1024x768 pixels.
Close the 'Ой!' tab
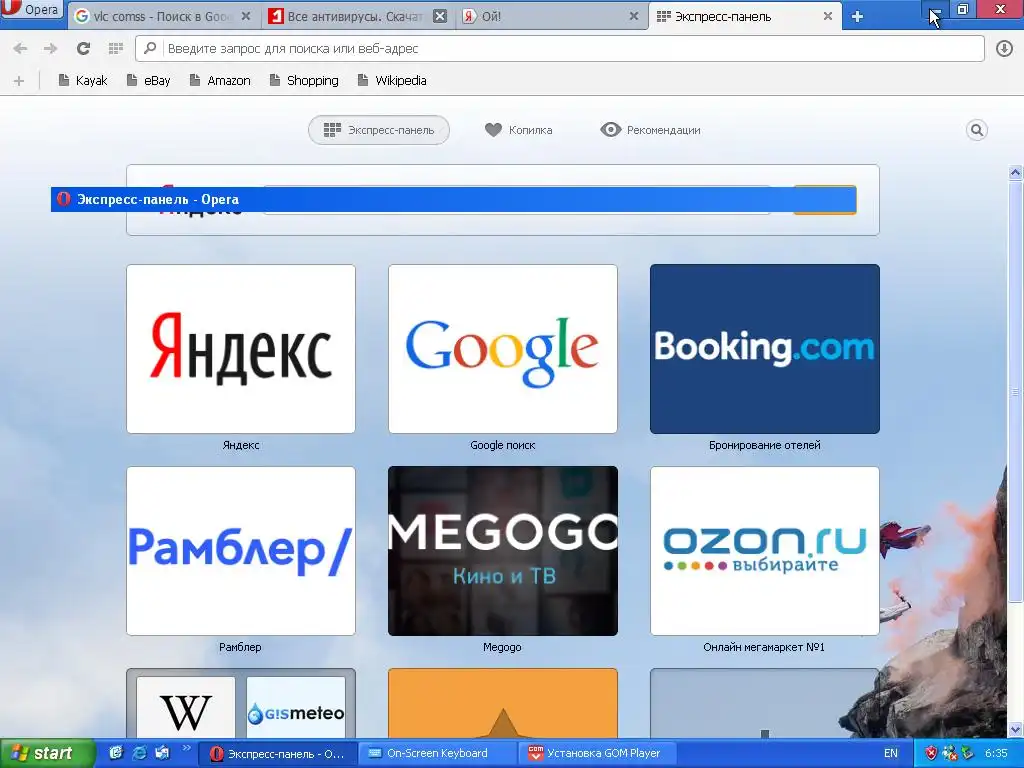633,16
